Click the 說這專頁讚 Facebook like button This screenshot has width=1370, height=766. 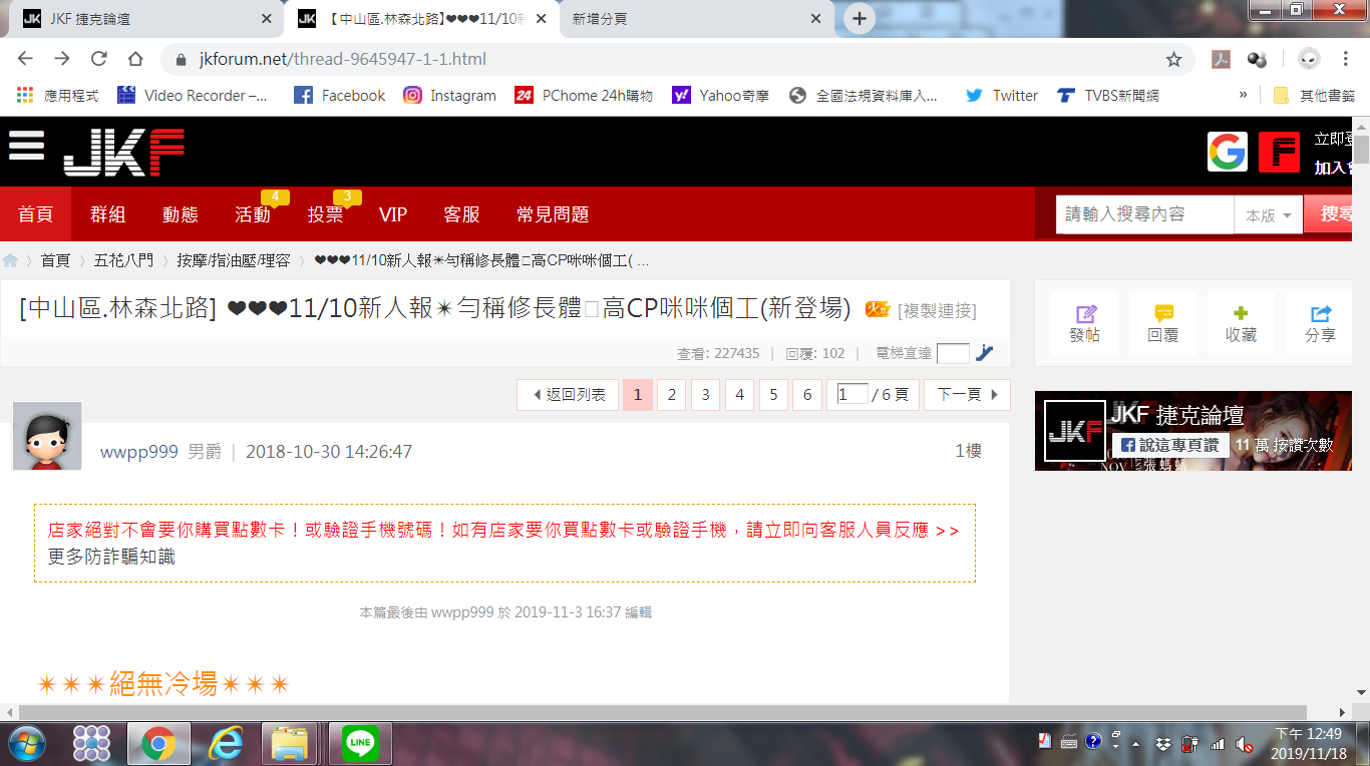1170,445
